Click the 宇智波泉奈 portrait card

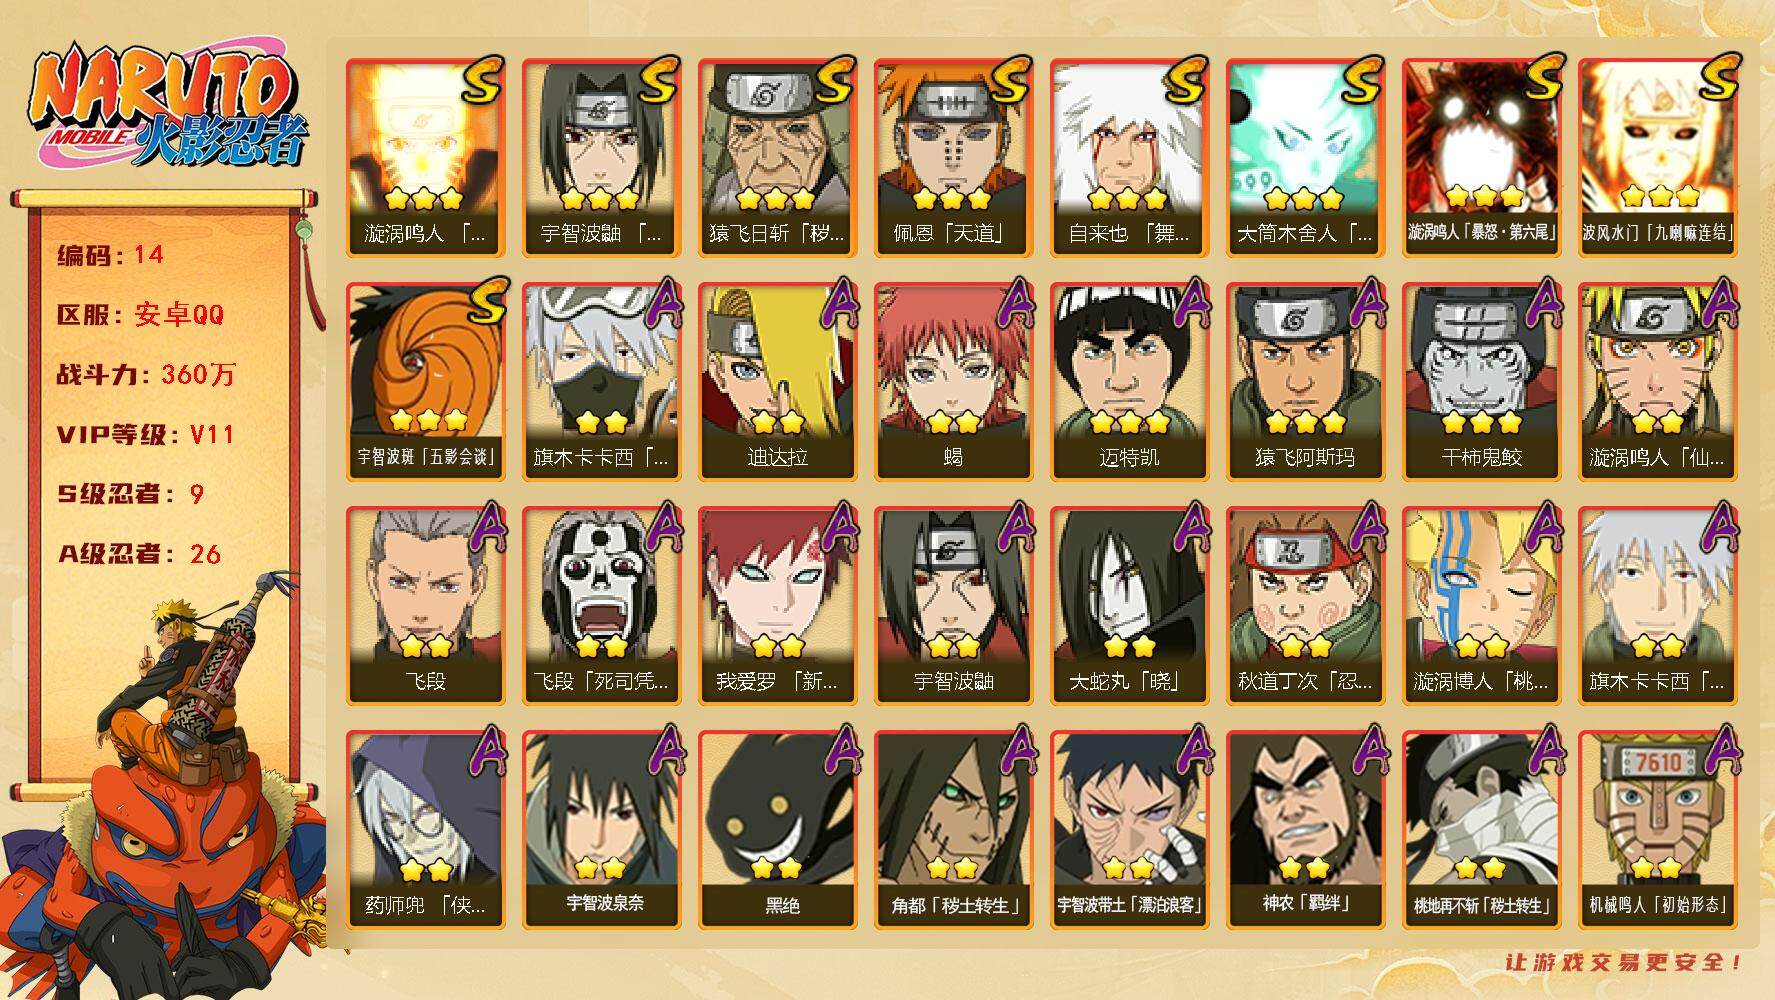coord(601,830)
